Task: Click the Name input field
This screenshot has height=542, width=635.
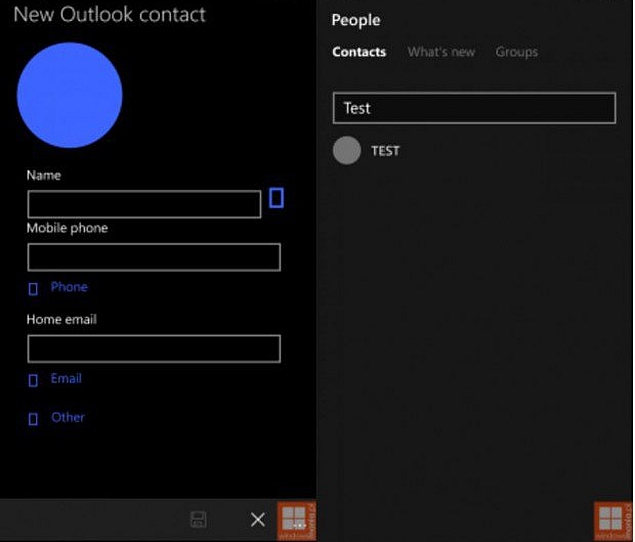Action: (144, 204)
